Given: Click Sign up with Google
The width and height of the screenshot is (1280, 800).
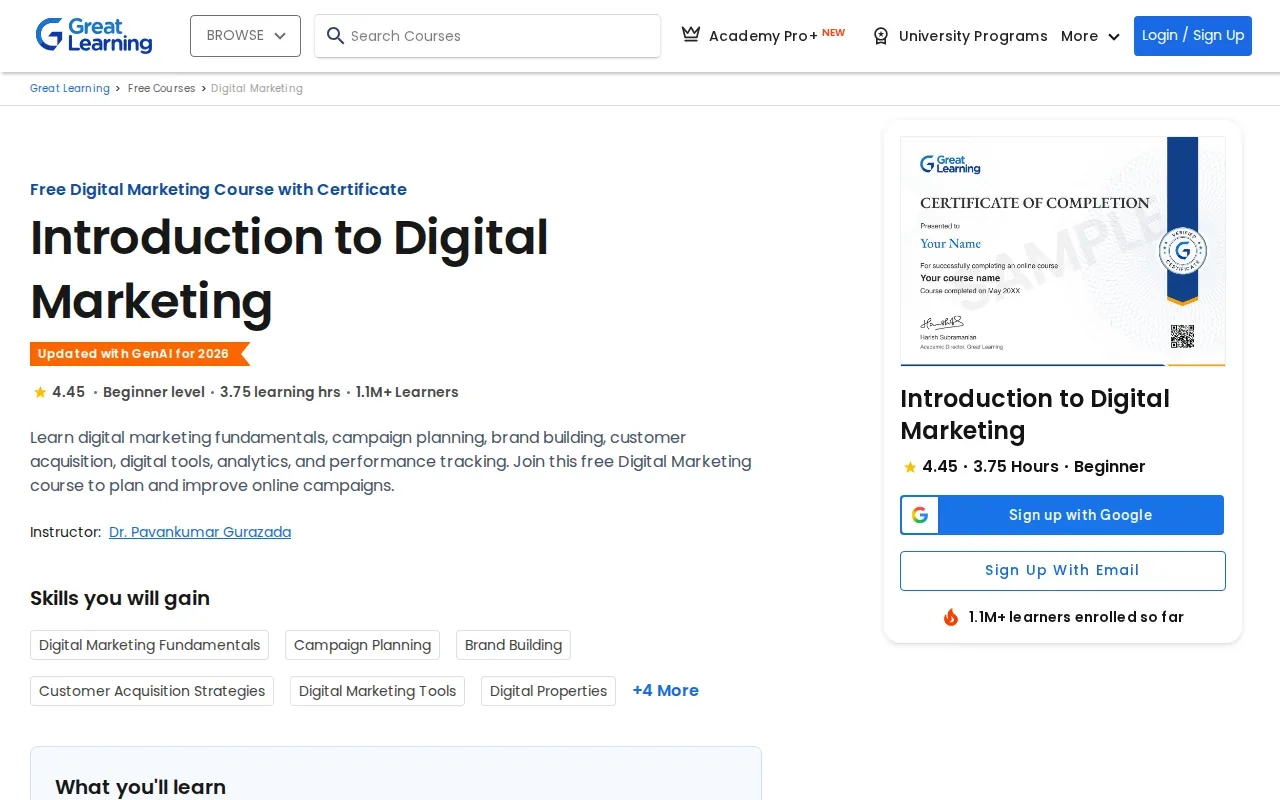Looking at the screenshot, I should tap(1062, 515).
